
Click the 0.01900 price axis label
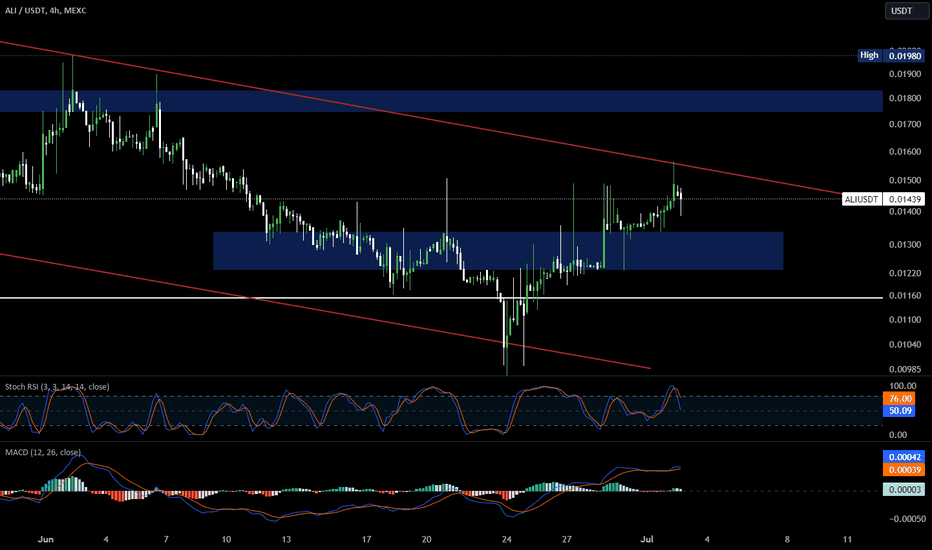[x=905, y=74]
